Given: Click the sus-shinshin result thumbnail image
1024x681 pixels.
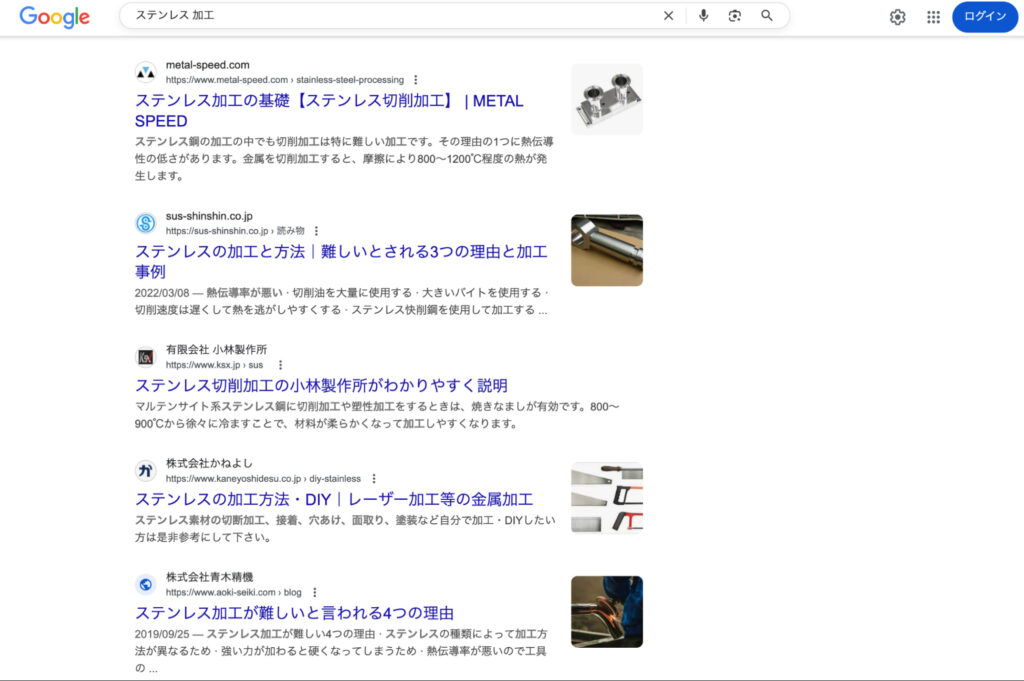Looking at the screenshot, I should [x=607, y=250].
